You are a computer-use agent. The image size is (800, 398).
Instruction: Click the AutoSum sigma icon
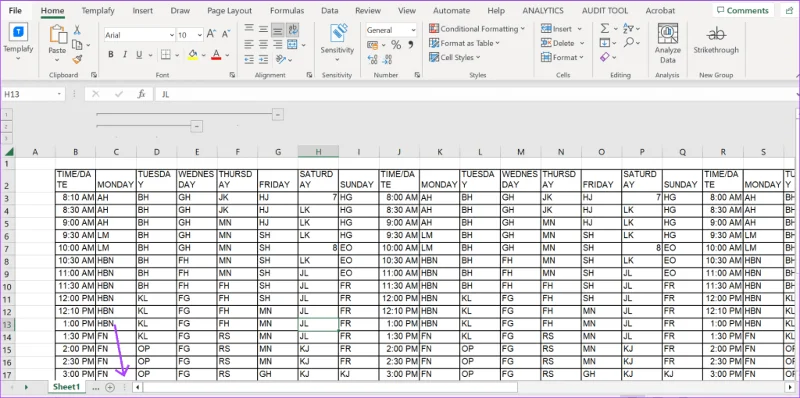(x=605, y=29)
